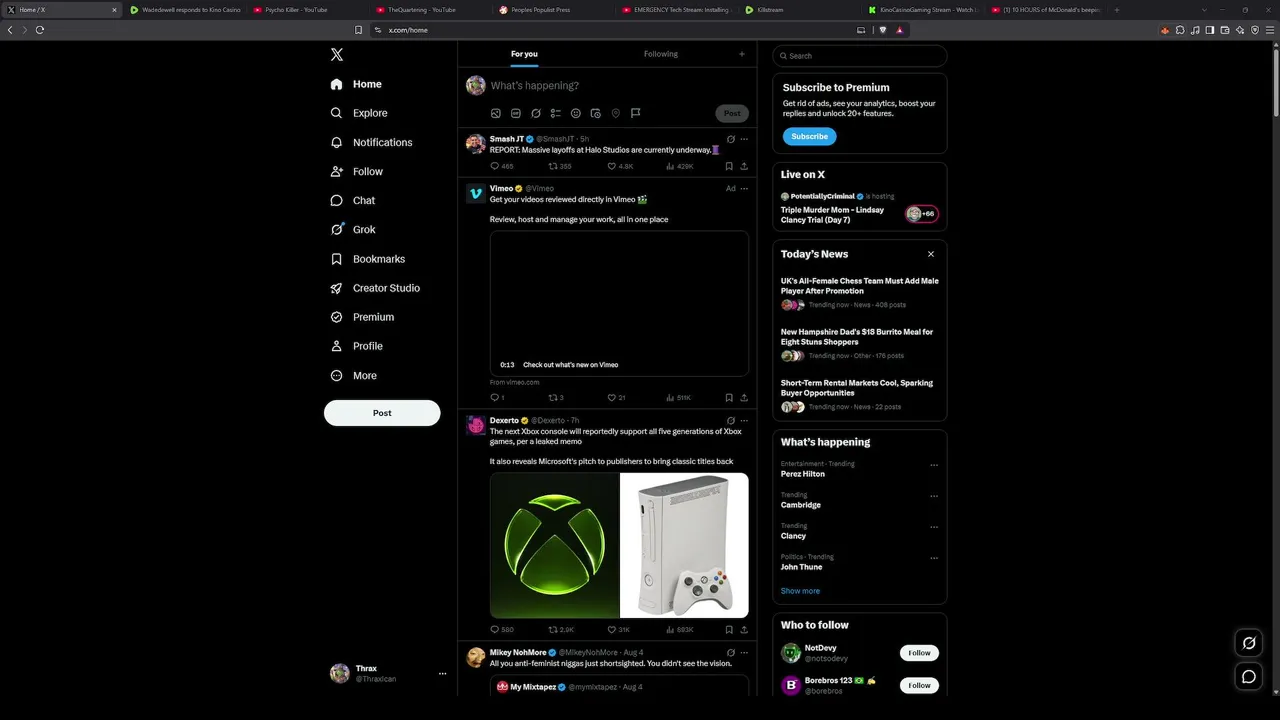Viewport: 1280px width, 720px height.
Task: Open options for Cambridge trend
Action: 934,496
